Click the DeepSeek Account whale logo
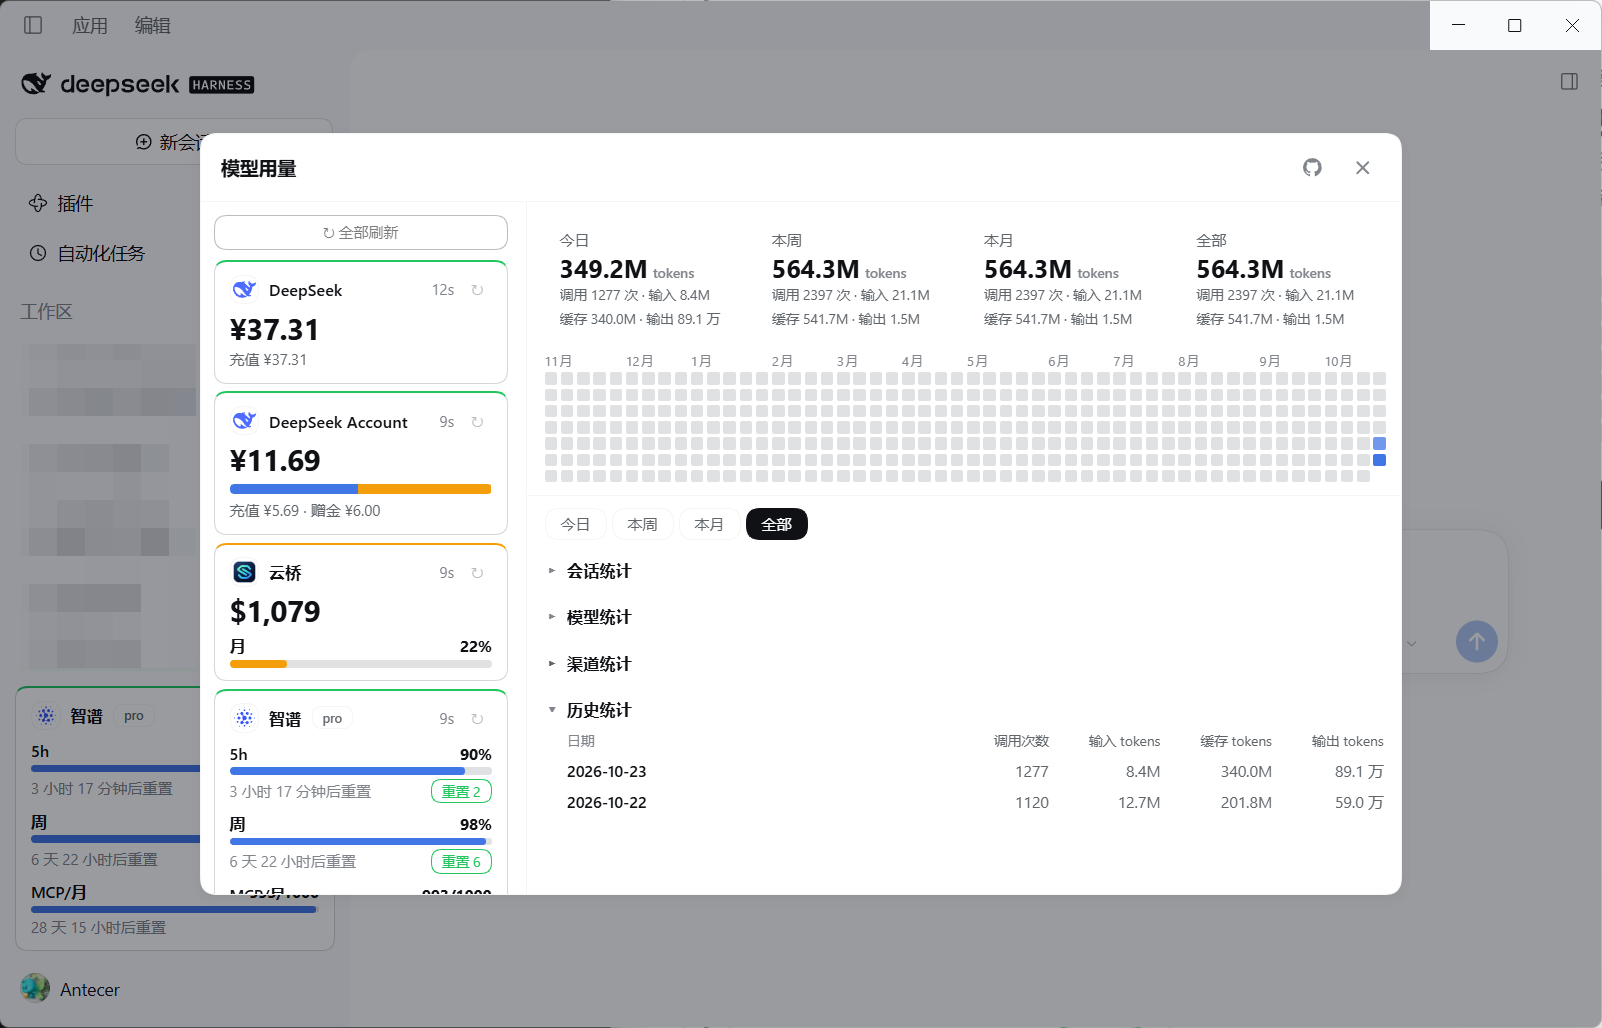1602x1028 pixels. tap(244, 421)
